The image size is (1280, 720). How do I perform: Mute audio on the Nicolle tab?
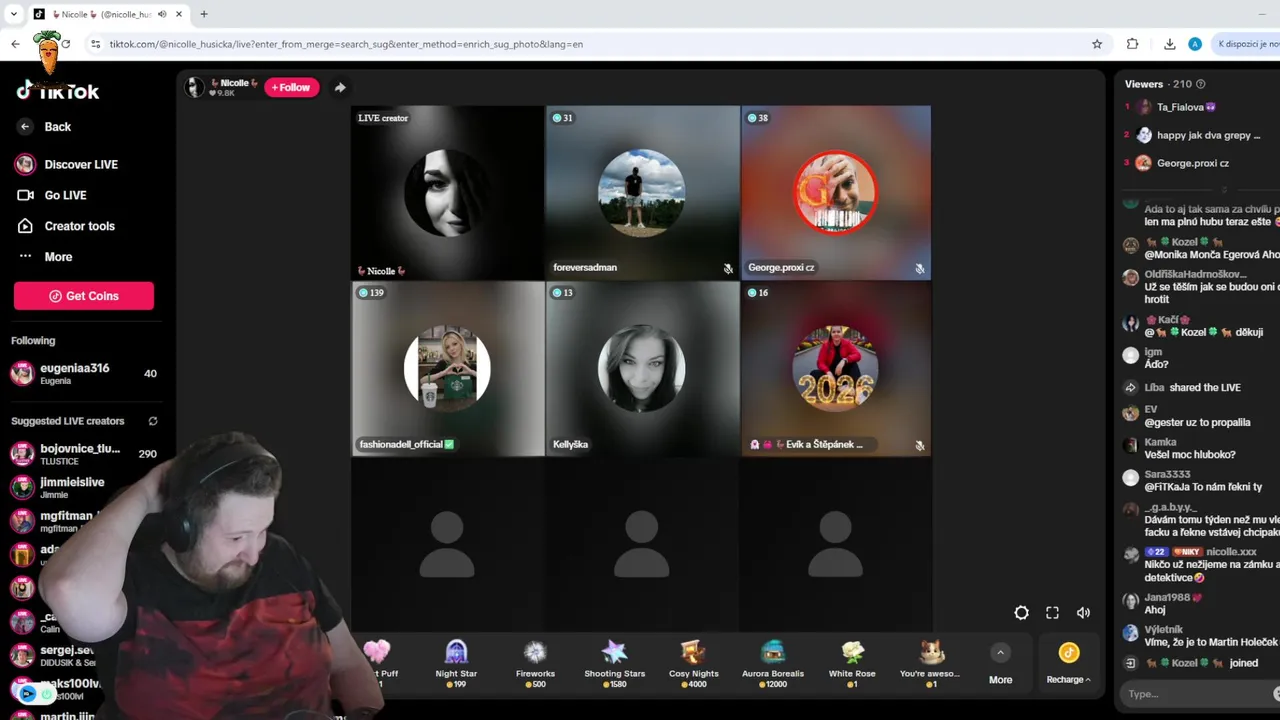coord(162,14)
